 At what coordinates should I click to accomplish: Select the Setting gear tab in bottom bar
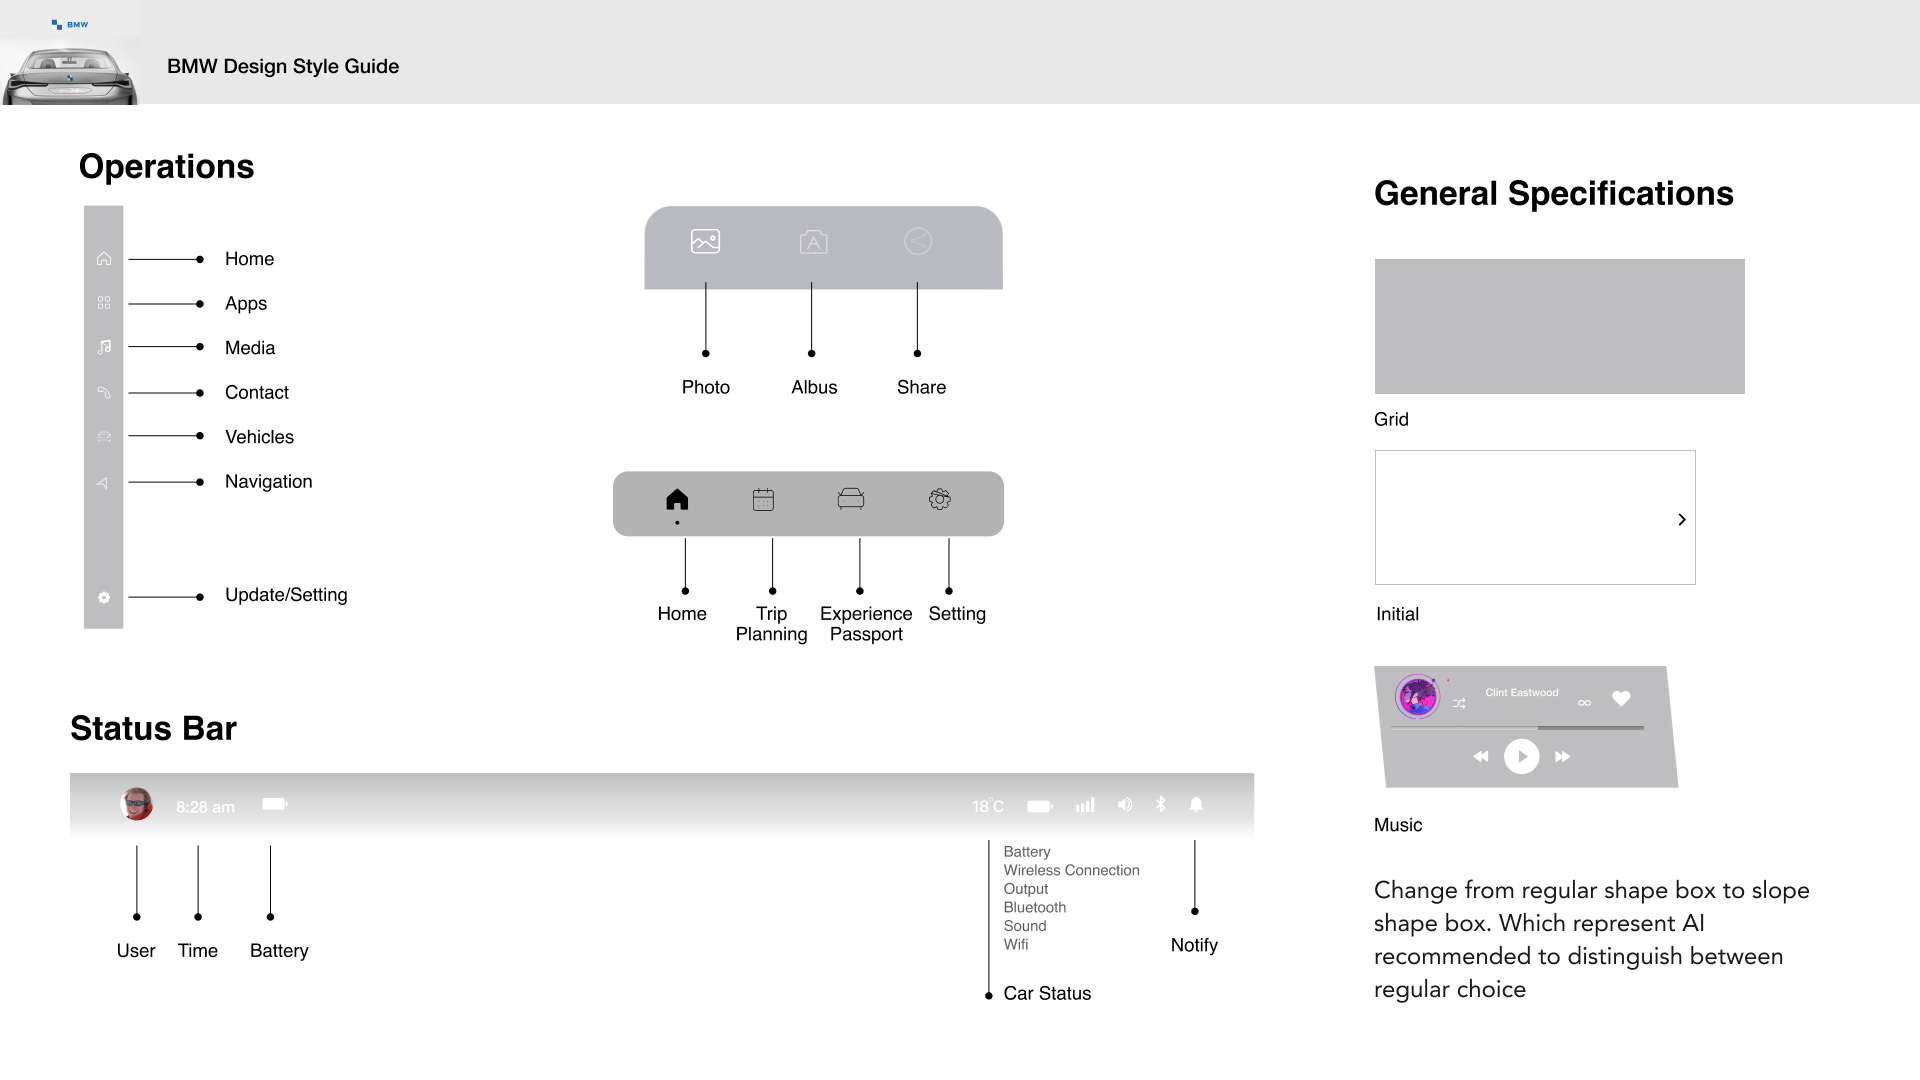pyautogui.click(x=939, y=499)
